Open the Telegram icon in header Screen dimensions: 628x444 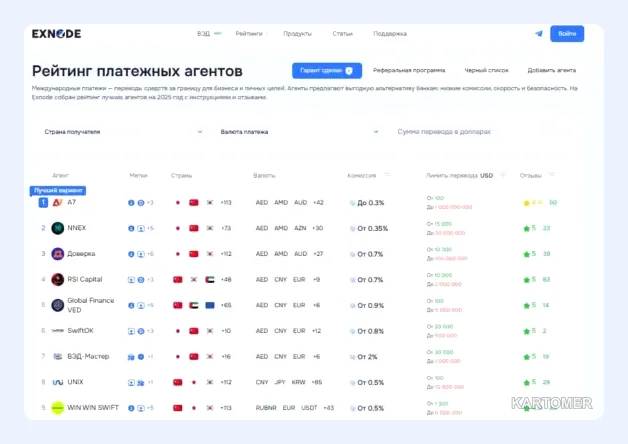point(539,34)
